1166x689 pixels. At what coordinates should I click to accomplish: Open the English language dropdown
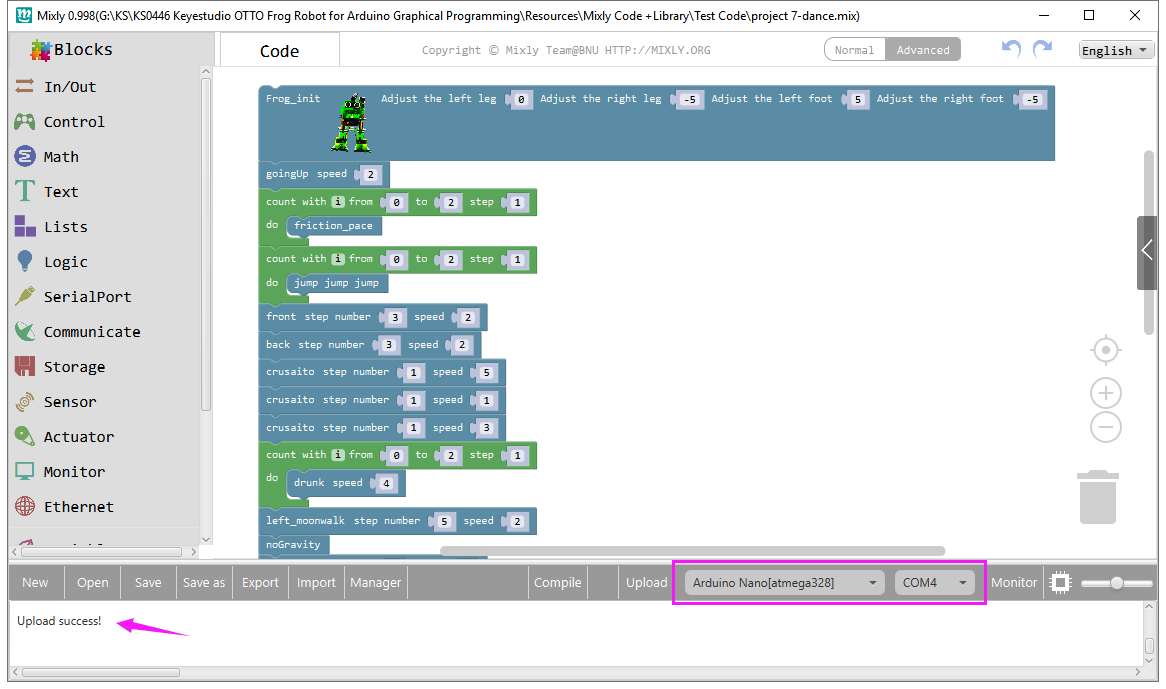(1116, 51)
